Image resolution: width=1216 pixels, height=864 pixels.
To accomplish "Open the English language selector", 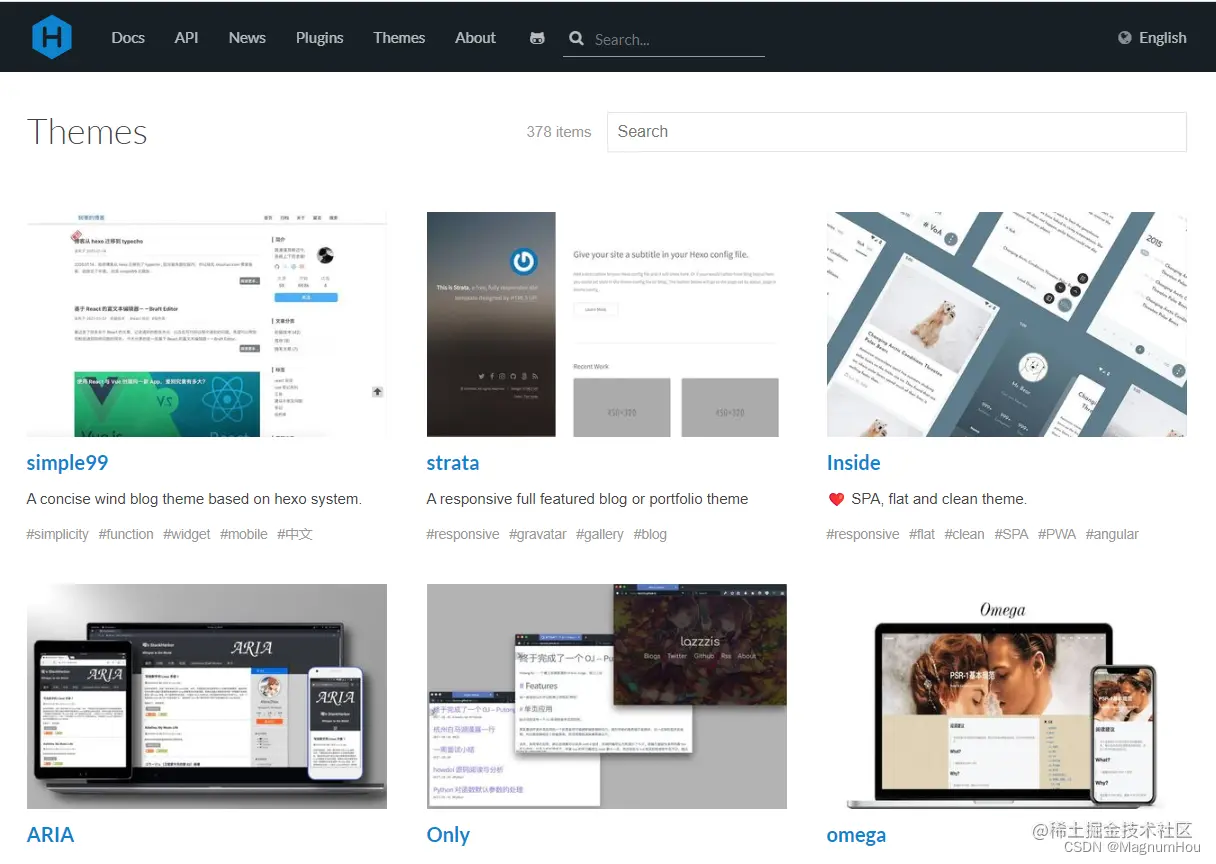I will [1152, 38].
